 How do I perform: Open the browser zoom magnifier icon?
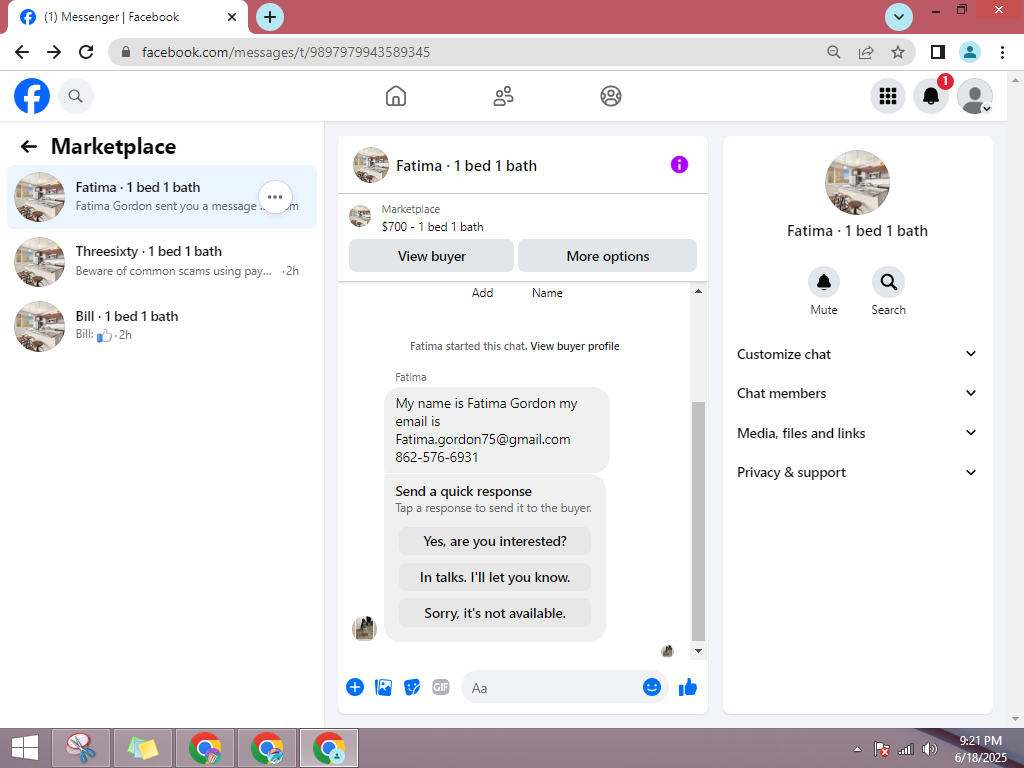point(833,52)
